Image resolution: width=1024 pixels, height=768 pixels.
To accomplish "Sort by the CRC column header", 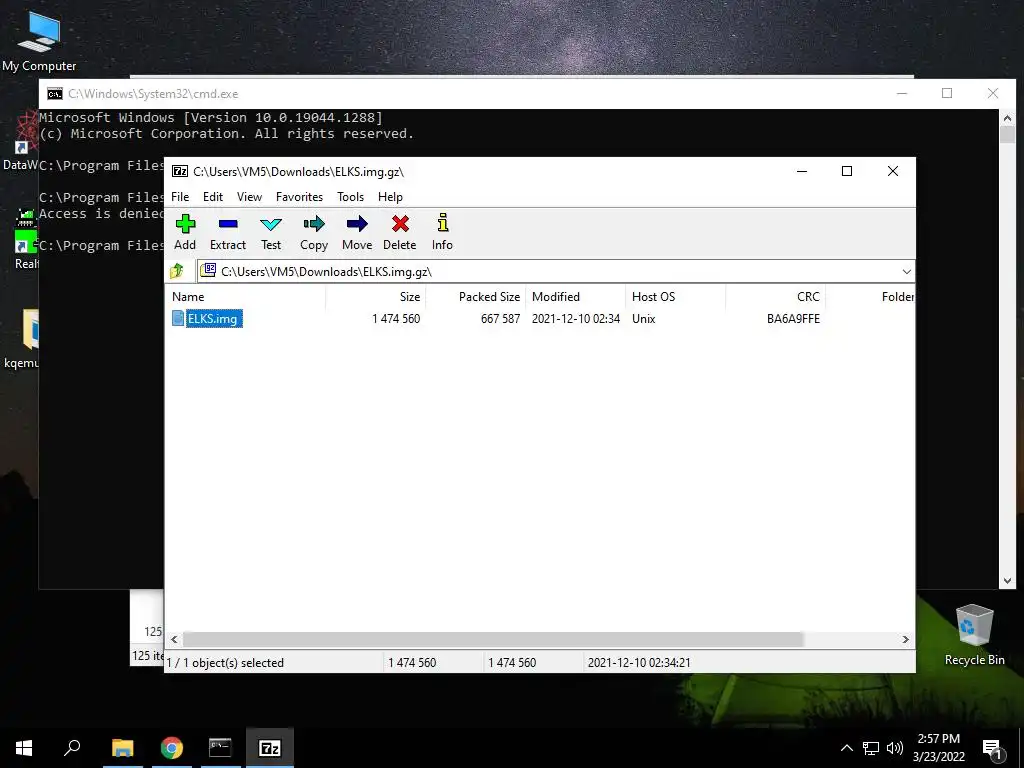I will [775, 296].
